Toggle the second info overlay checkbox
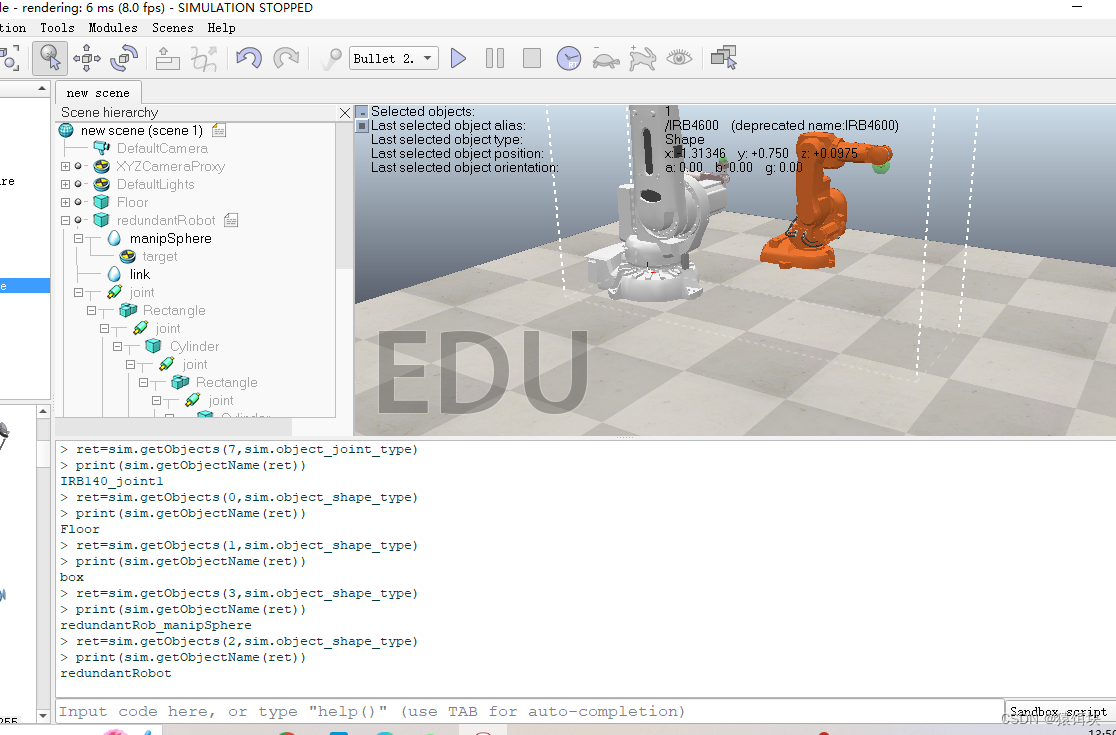Screen dimensions: 1116x735 [362, 126]
